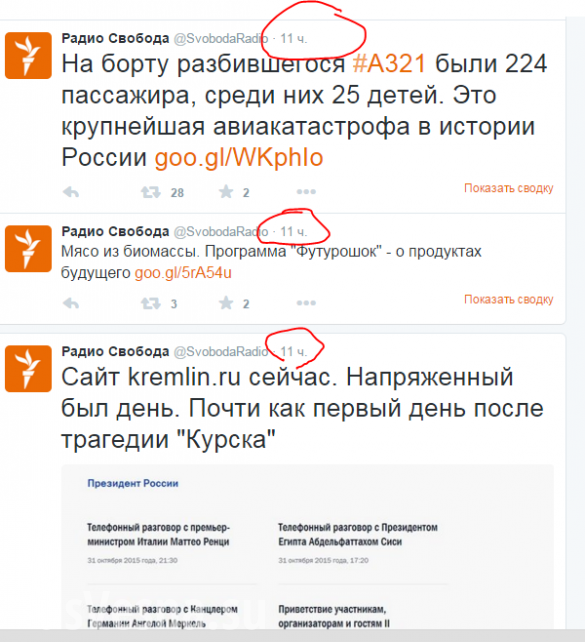Open more options on the A321 tweet
The height and width of the screenshot is (642, 585).
[306, 192]
